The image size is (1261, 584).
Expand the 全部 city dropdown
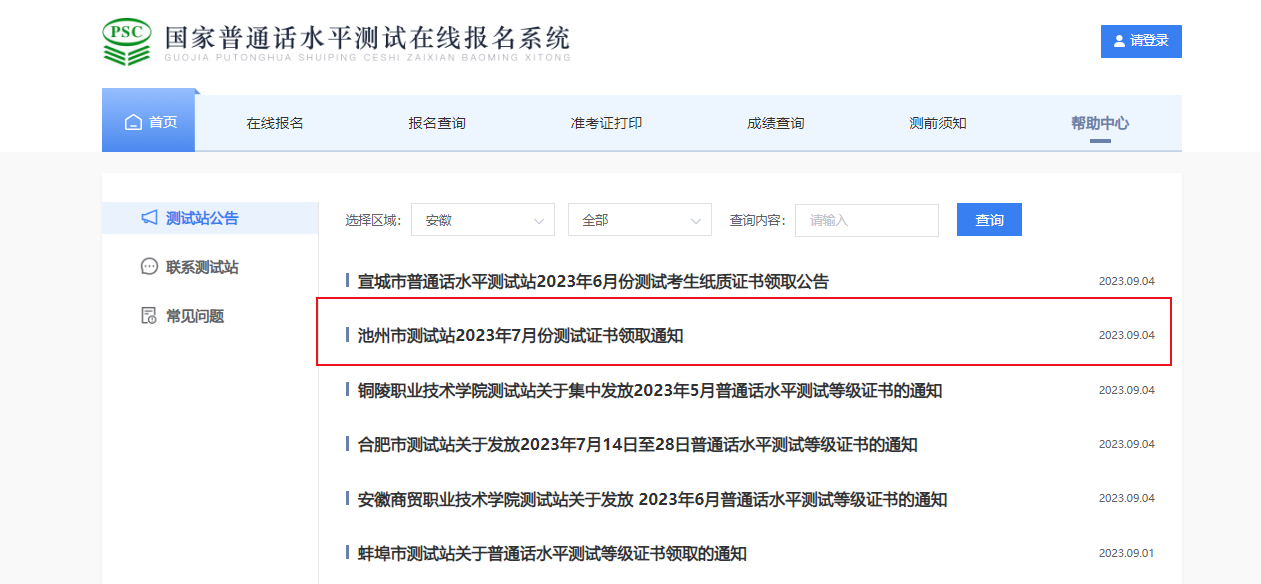(640, 220)
